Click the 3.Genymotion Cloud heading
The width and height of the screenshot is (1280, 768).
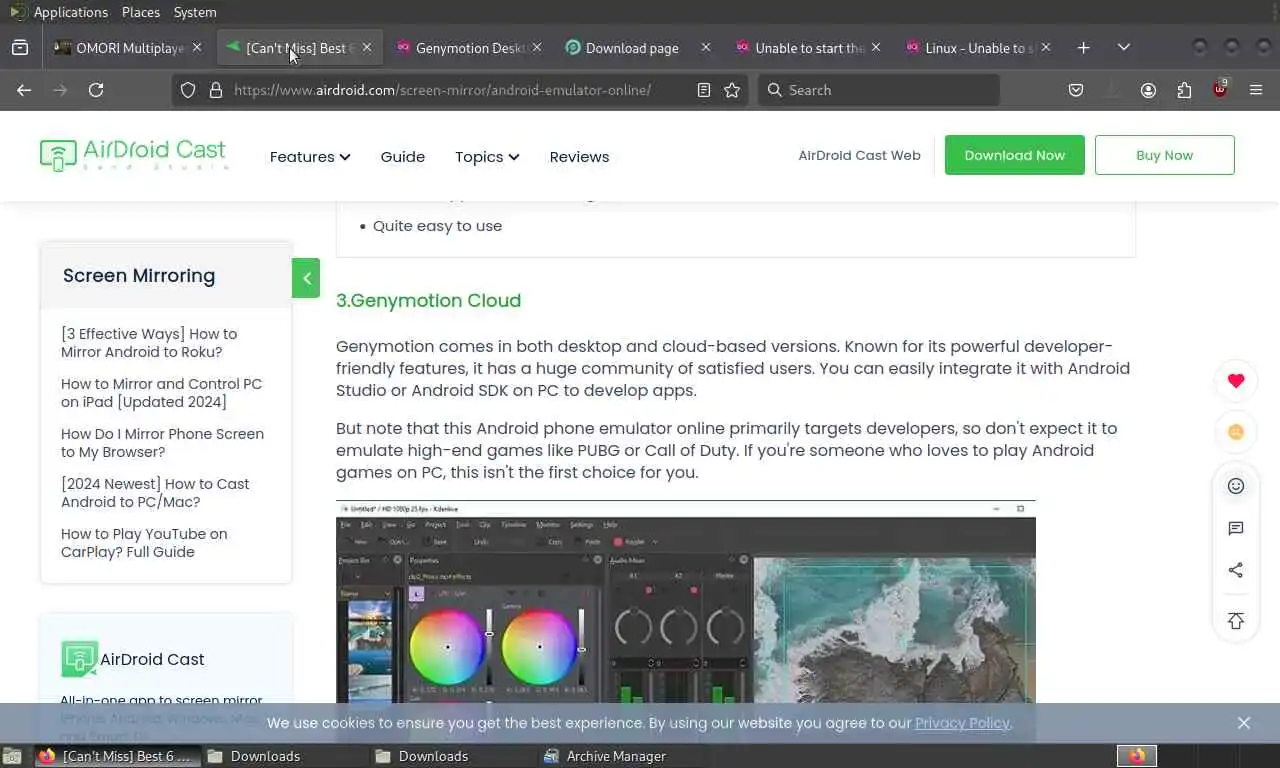point(428,300)
